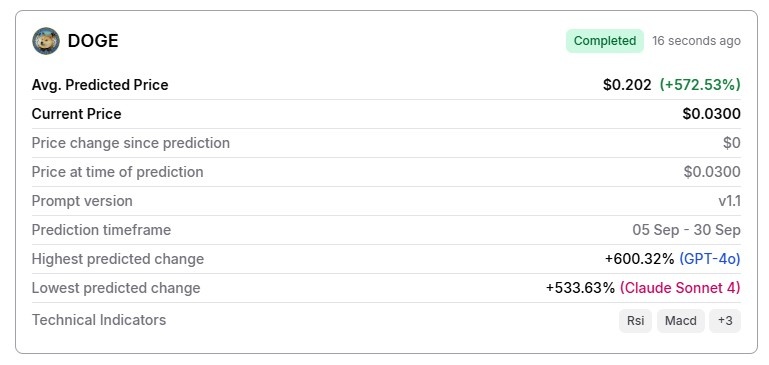
Task: Click the v1.1 prompt version value
Action: tap(729, 201)
